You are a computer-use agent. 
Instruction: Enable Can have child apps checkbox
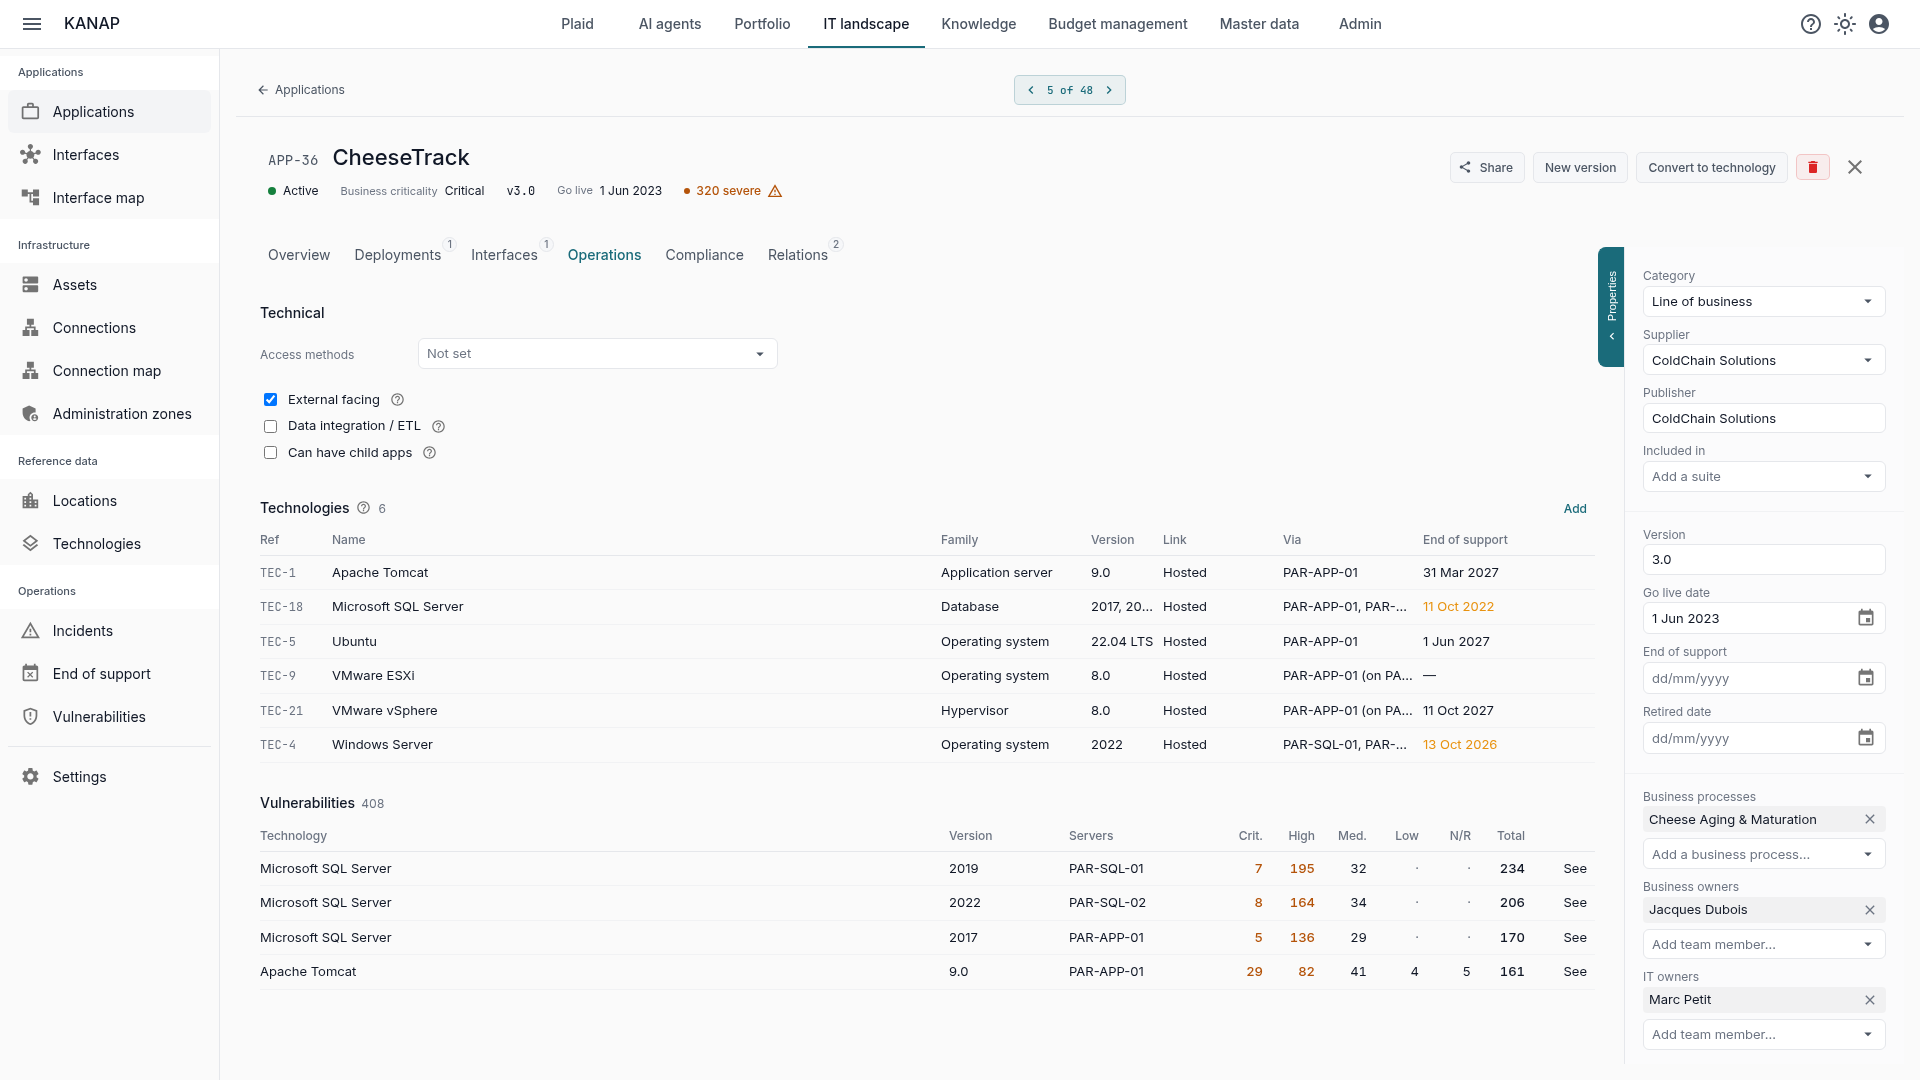(x=270, y=453)
